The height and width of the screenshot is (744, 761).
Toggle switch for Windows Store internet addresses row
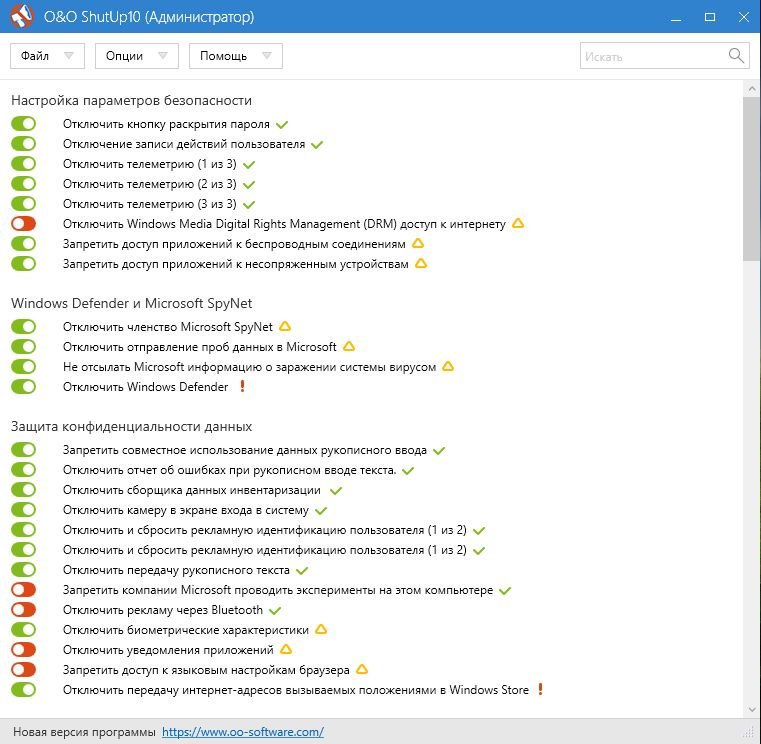(x=23, y=689)
